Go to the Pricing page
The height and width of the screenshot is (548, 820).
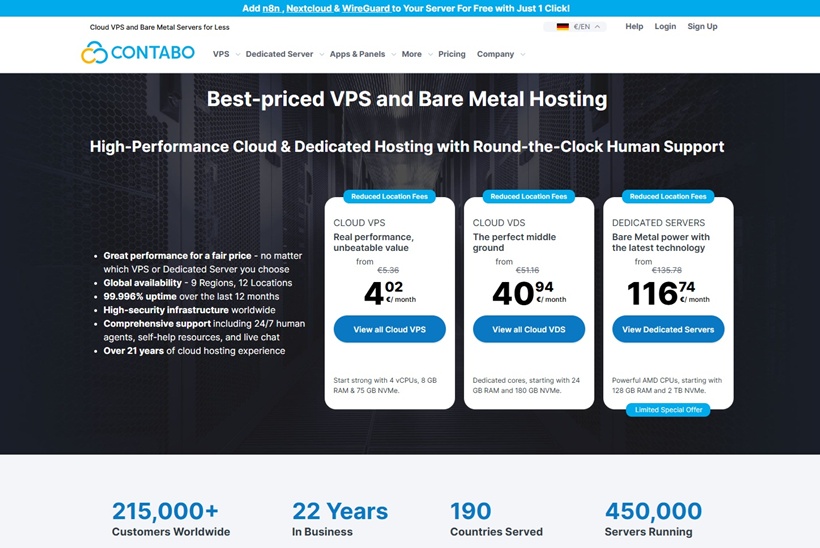(x=452, y=54)
